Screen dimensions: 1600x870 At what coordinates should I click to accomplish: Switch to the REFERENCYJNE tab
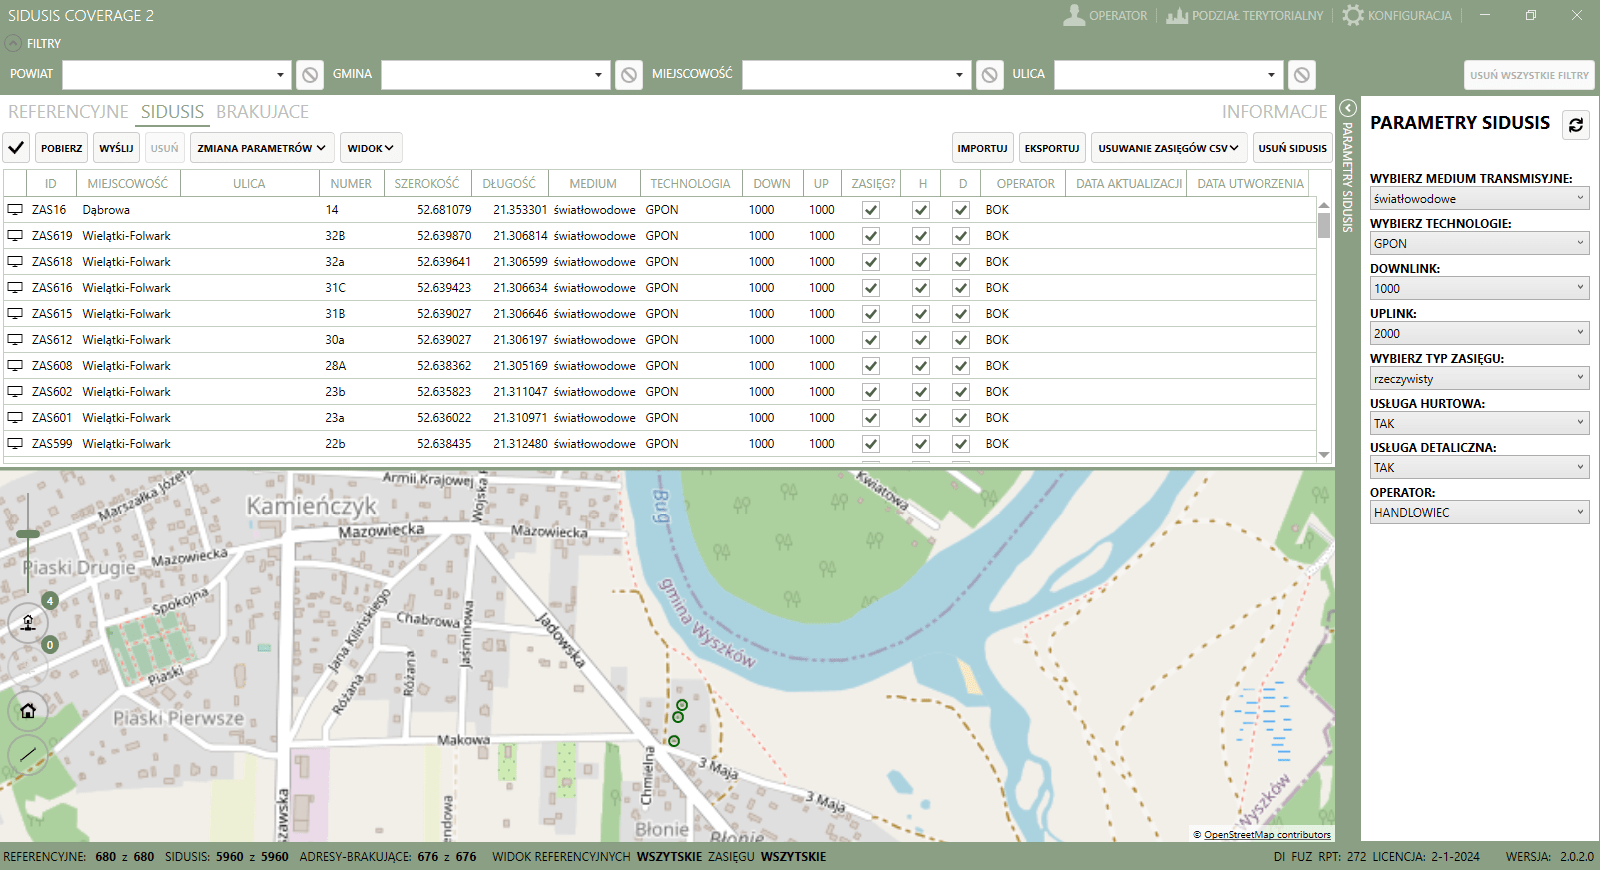tap(68, 112)
